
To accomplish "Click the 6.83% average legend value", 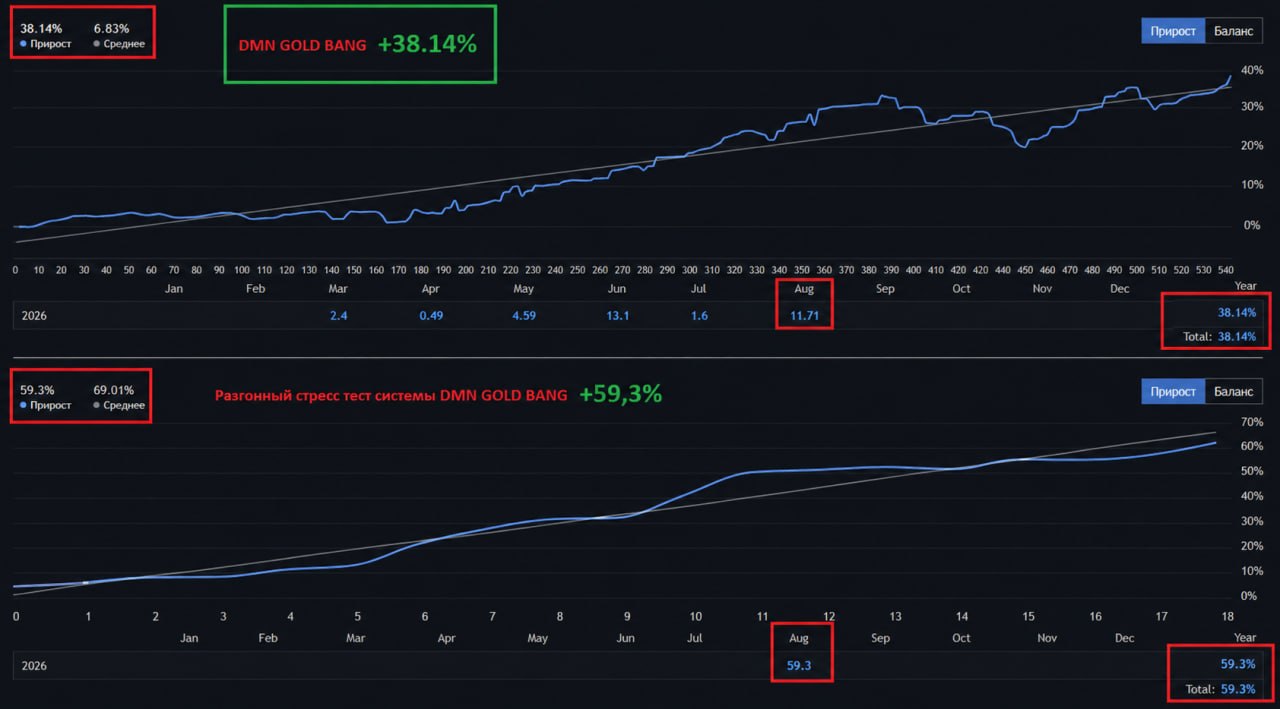I will 110,28.
